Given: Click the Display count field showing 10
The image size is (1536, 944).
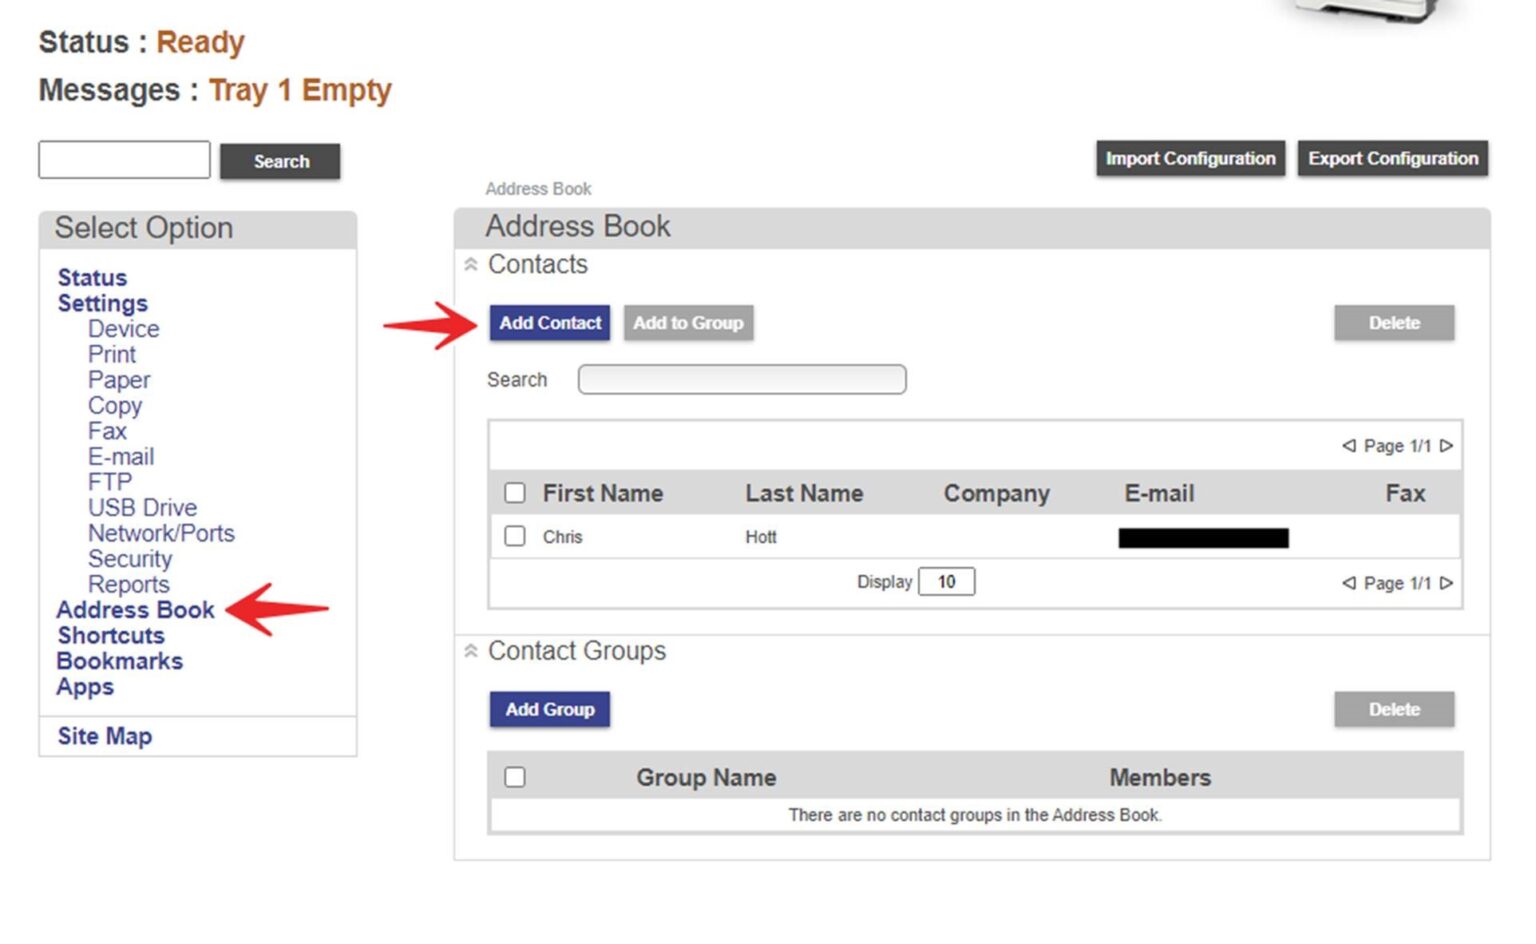Looking at the screenshot, I should pos(946,581).
